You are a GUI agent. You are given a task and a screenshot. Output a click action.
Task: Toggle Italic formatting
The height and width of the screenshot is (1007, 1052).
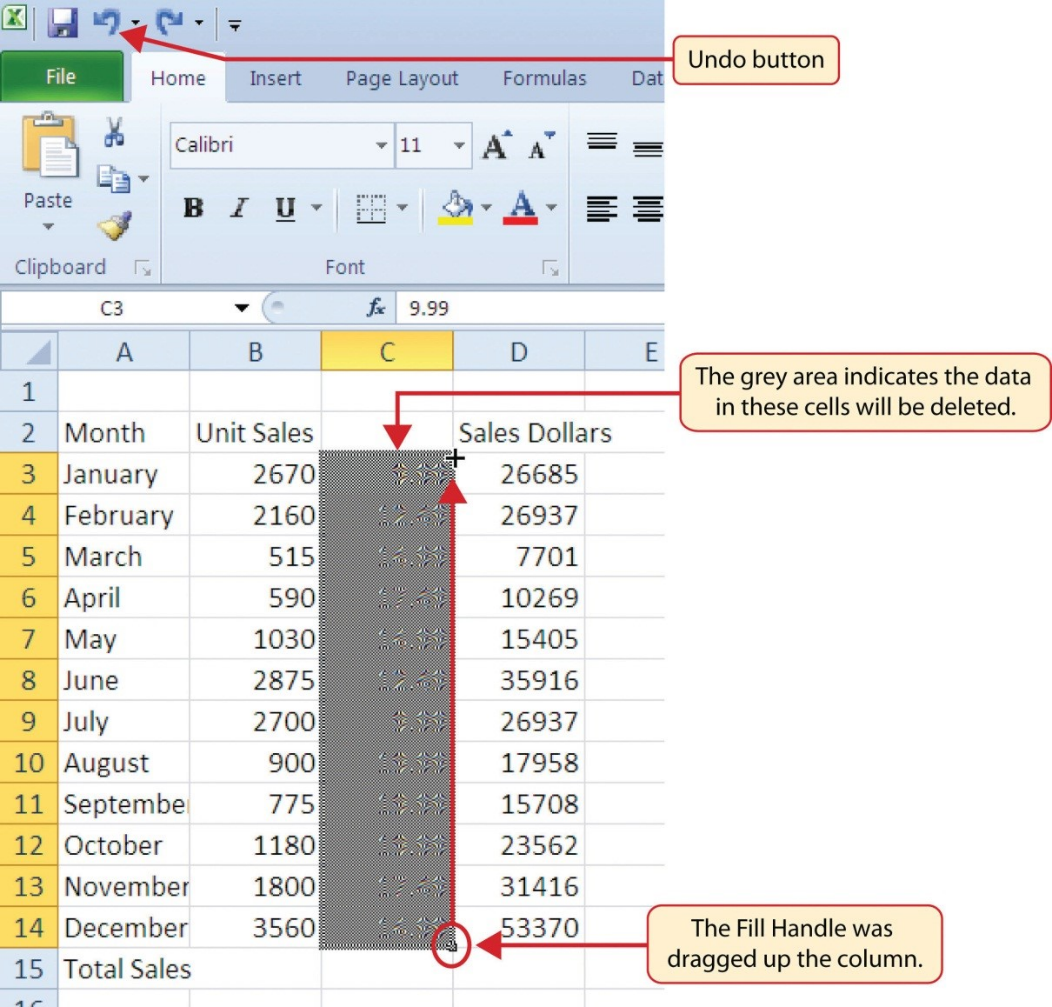tap(238, 209)
